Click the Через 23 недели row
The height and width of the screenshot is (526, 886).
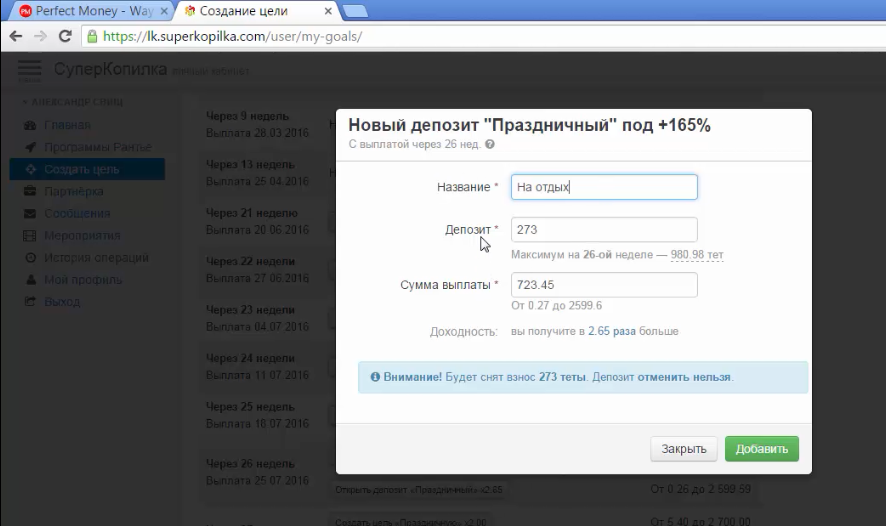coord(257,318)
